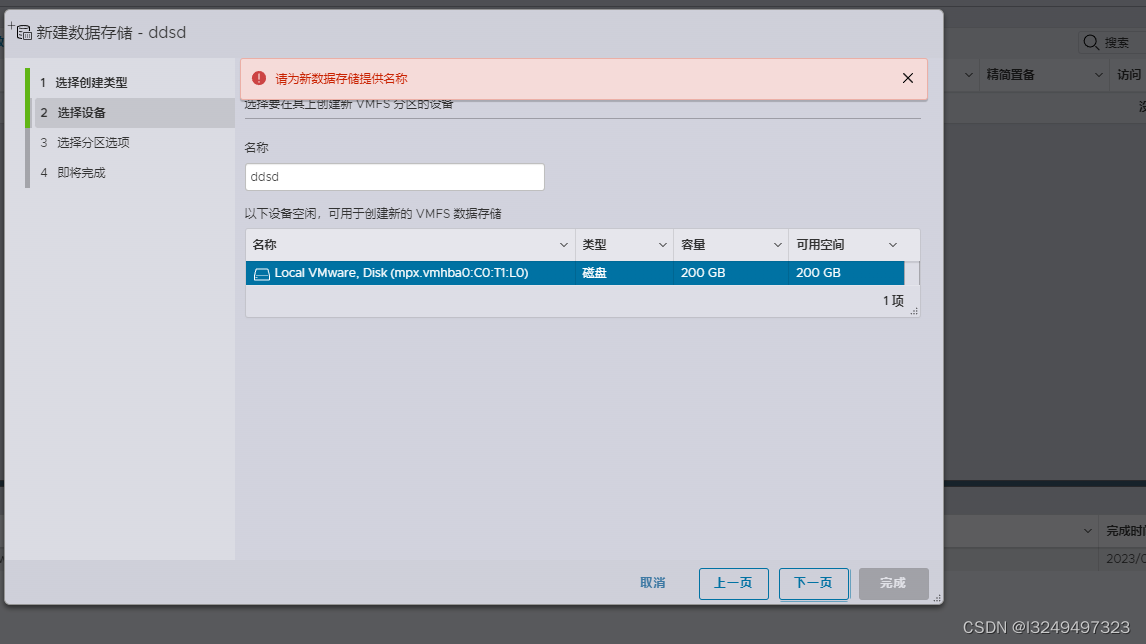Click the 精简置备 header in background table

click(x=1010, y=75)
